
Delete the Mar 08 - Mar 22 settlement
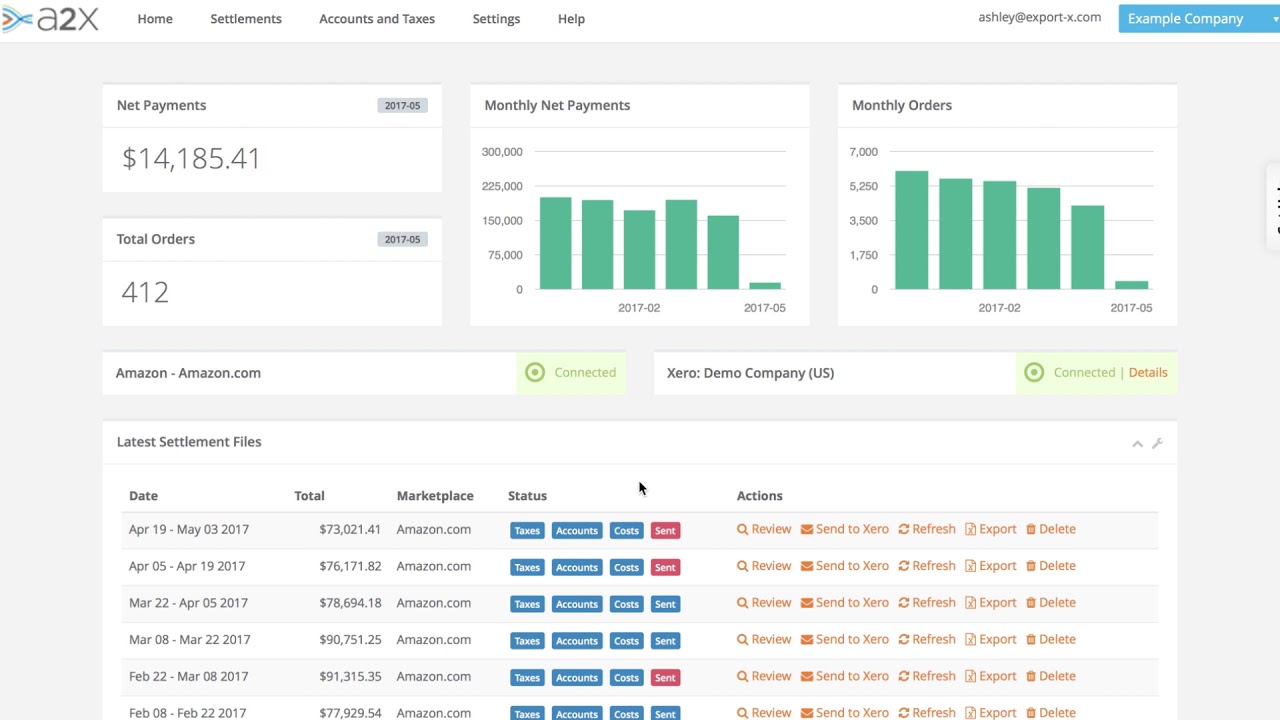1050,639
